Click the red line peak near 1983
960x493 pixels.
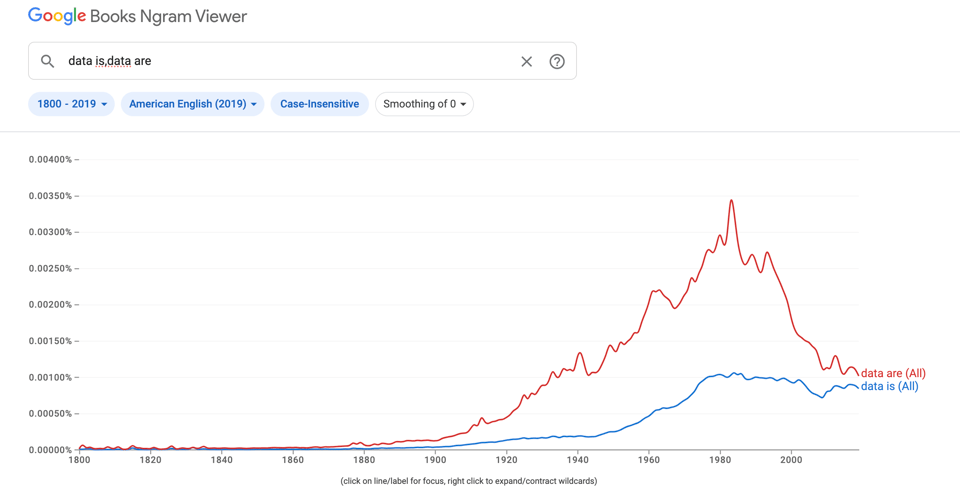tap(732, 201)
